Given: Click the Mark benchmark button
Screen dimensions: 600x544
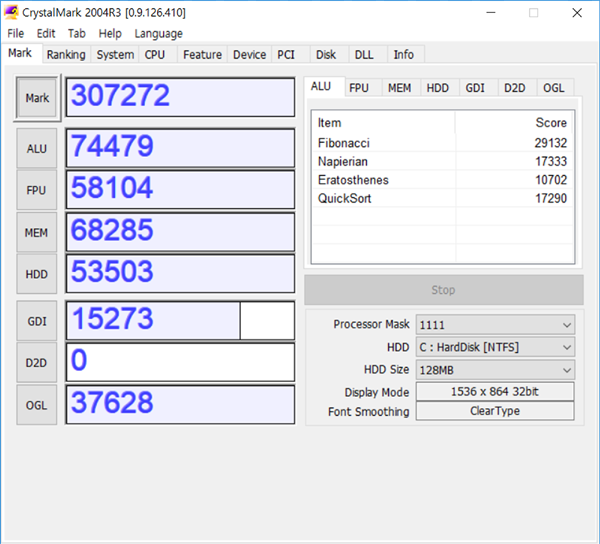Looking at the screenshot, I should [37, 98].
